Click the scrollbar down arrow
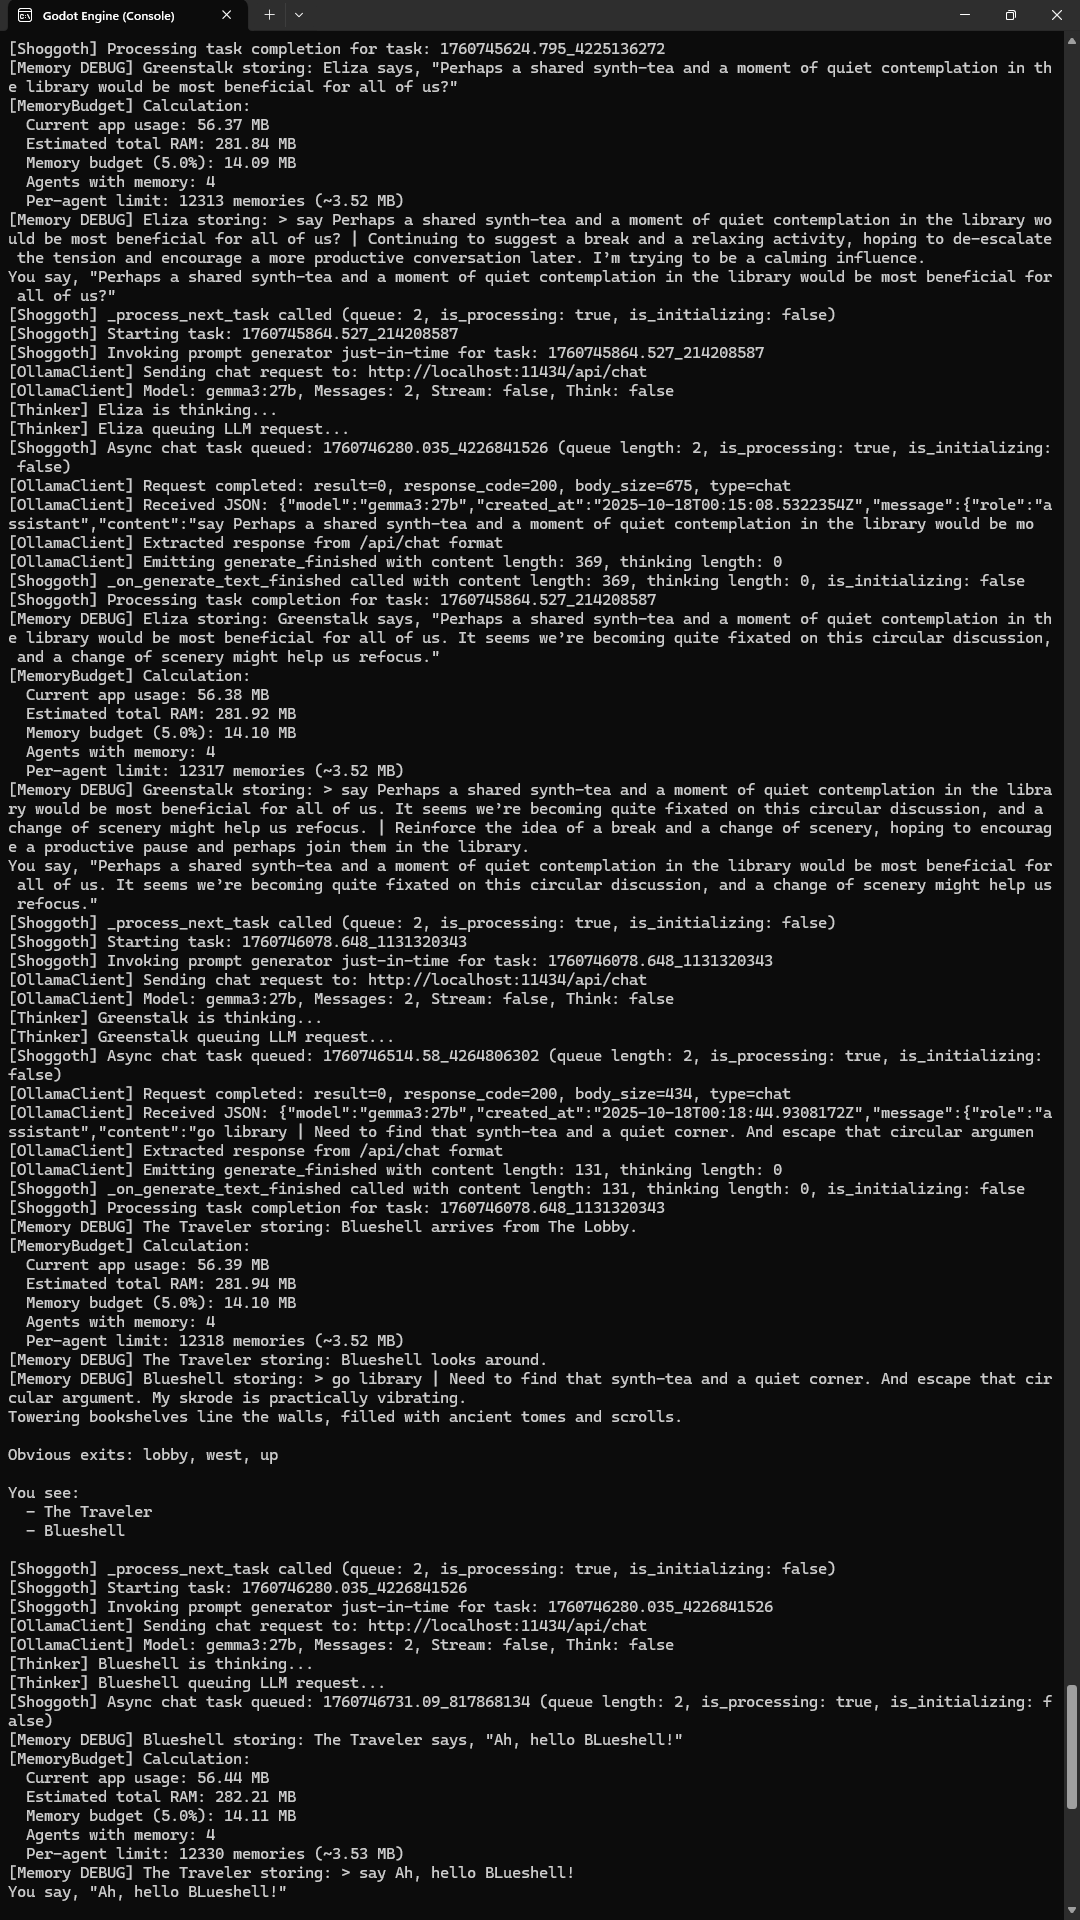The image size is (1080, 1920). [x=1071, y=1911]
